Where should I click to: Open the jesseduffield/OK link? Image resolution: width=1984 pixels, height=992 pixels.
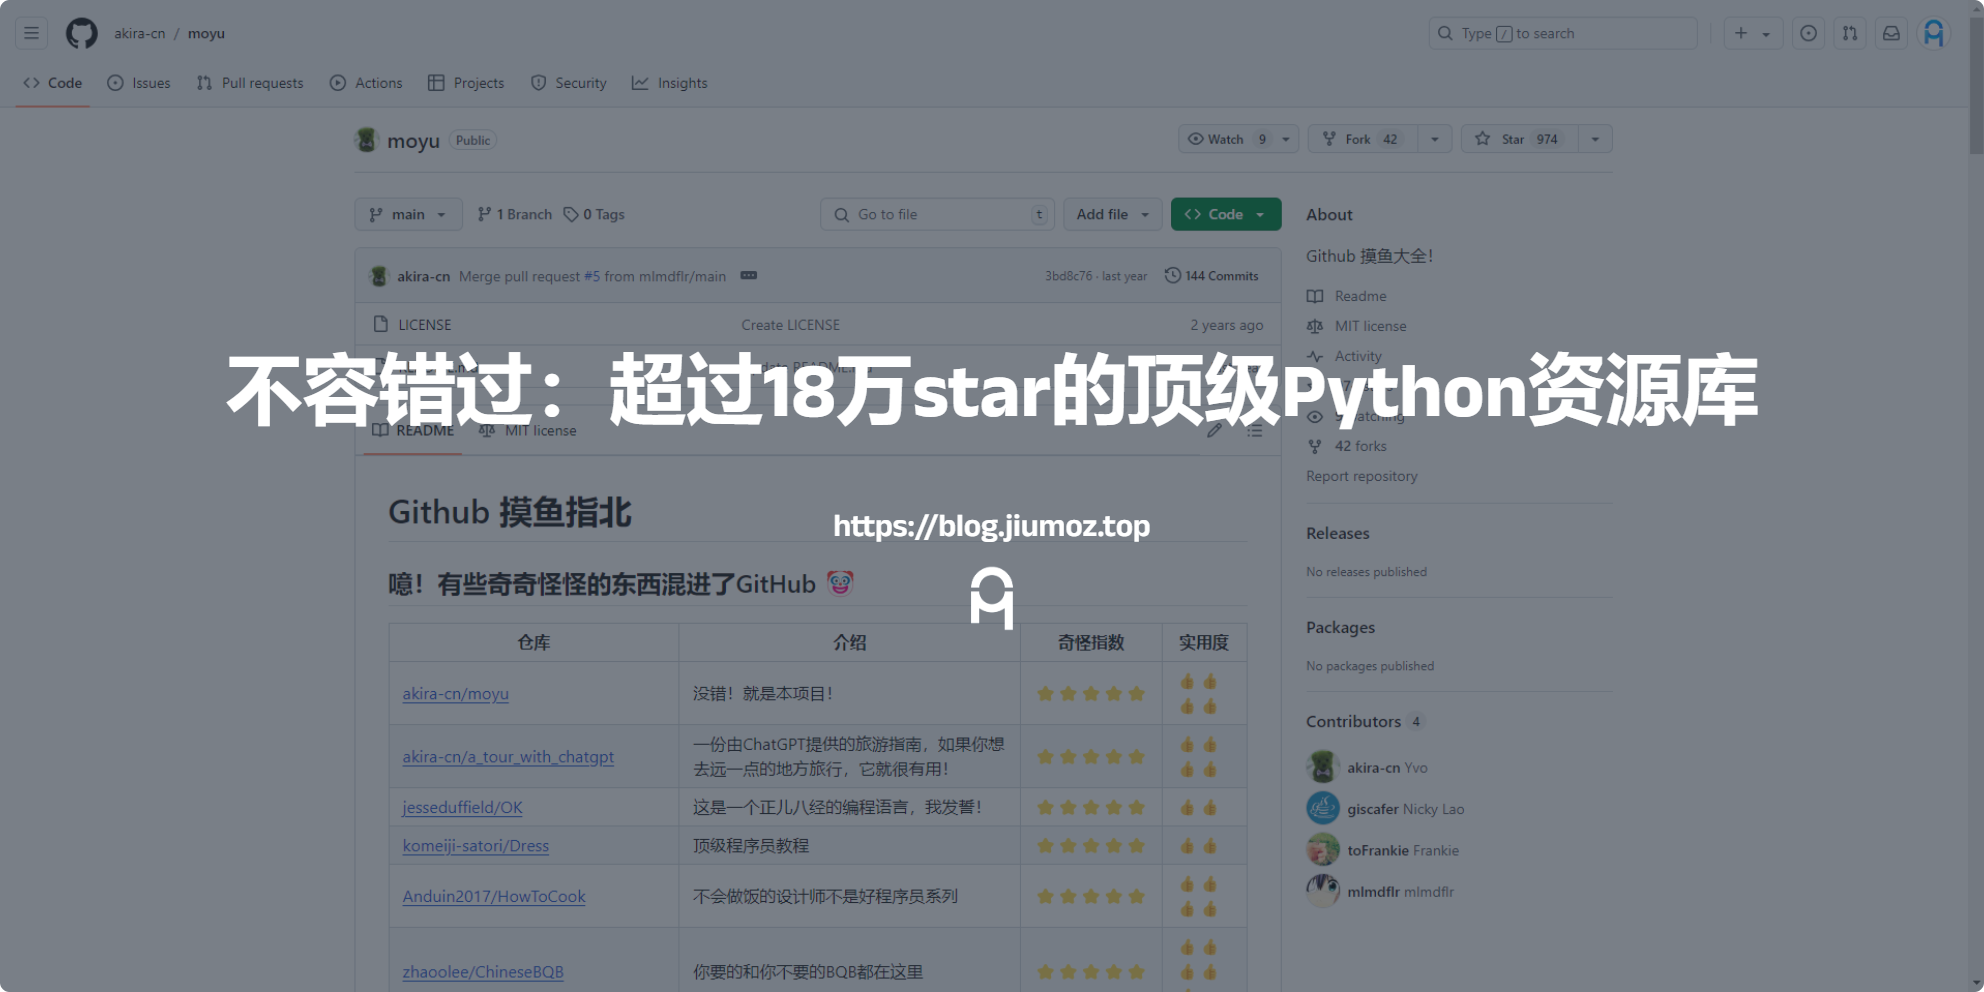point(462,807)
